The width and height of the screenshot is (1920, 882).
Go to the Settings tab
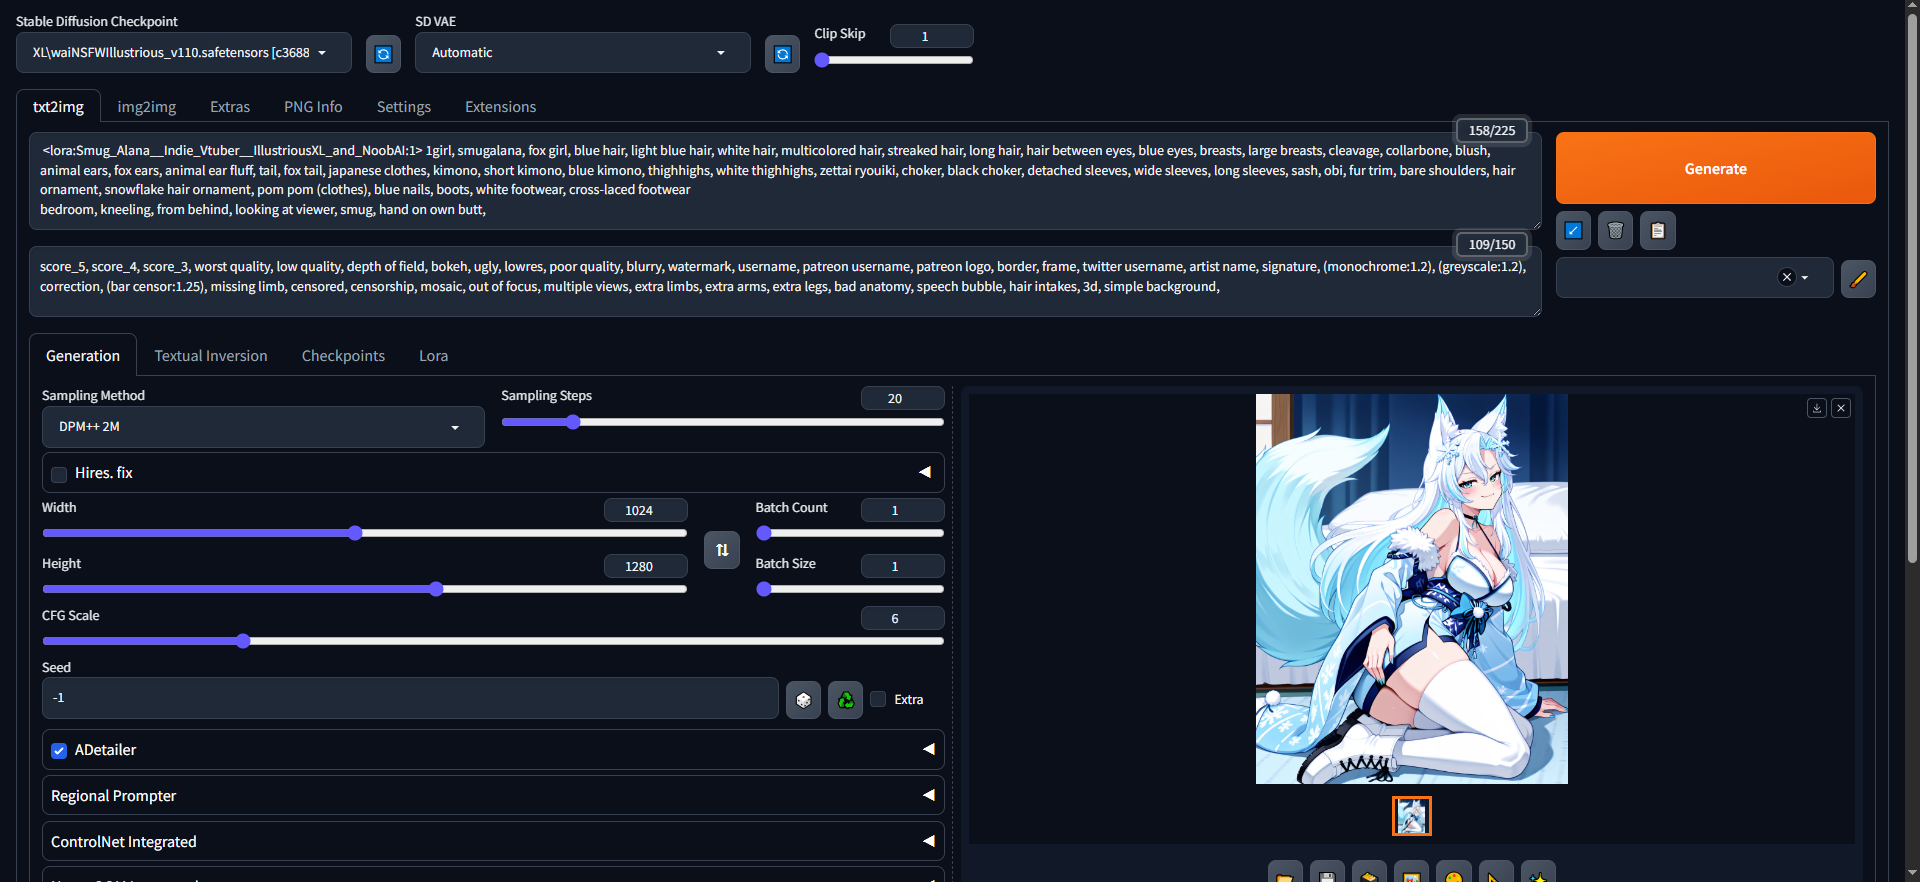click(404, 107)
